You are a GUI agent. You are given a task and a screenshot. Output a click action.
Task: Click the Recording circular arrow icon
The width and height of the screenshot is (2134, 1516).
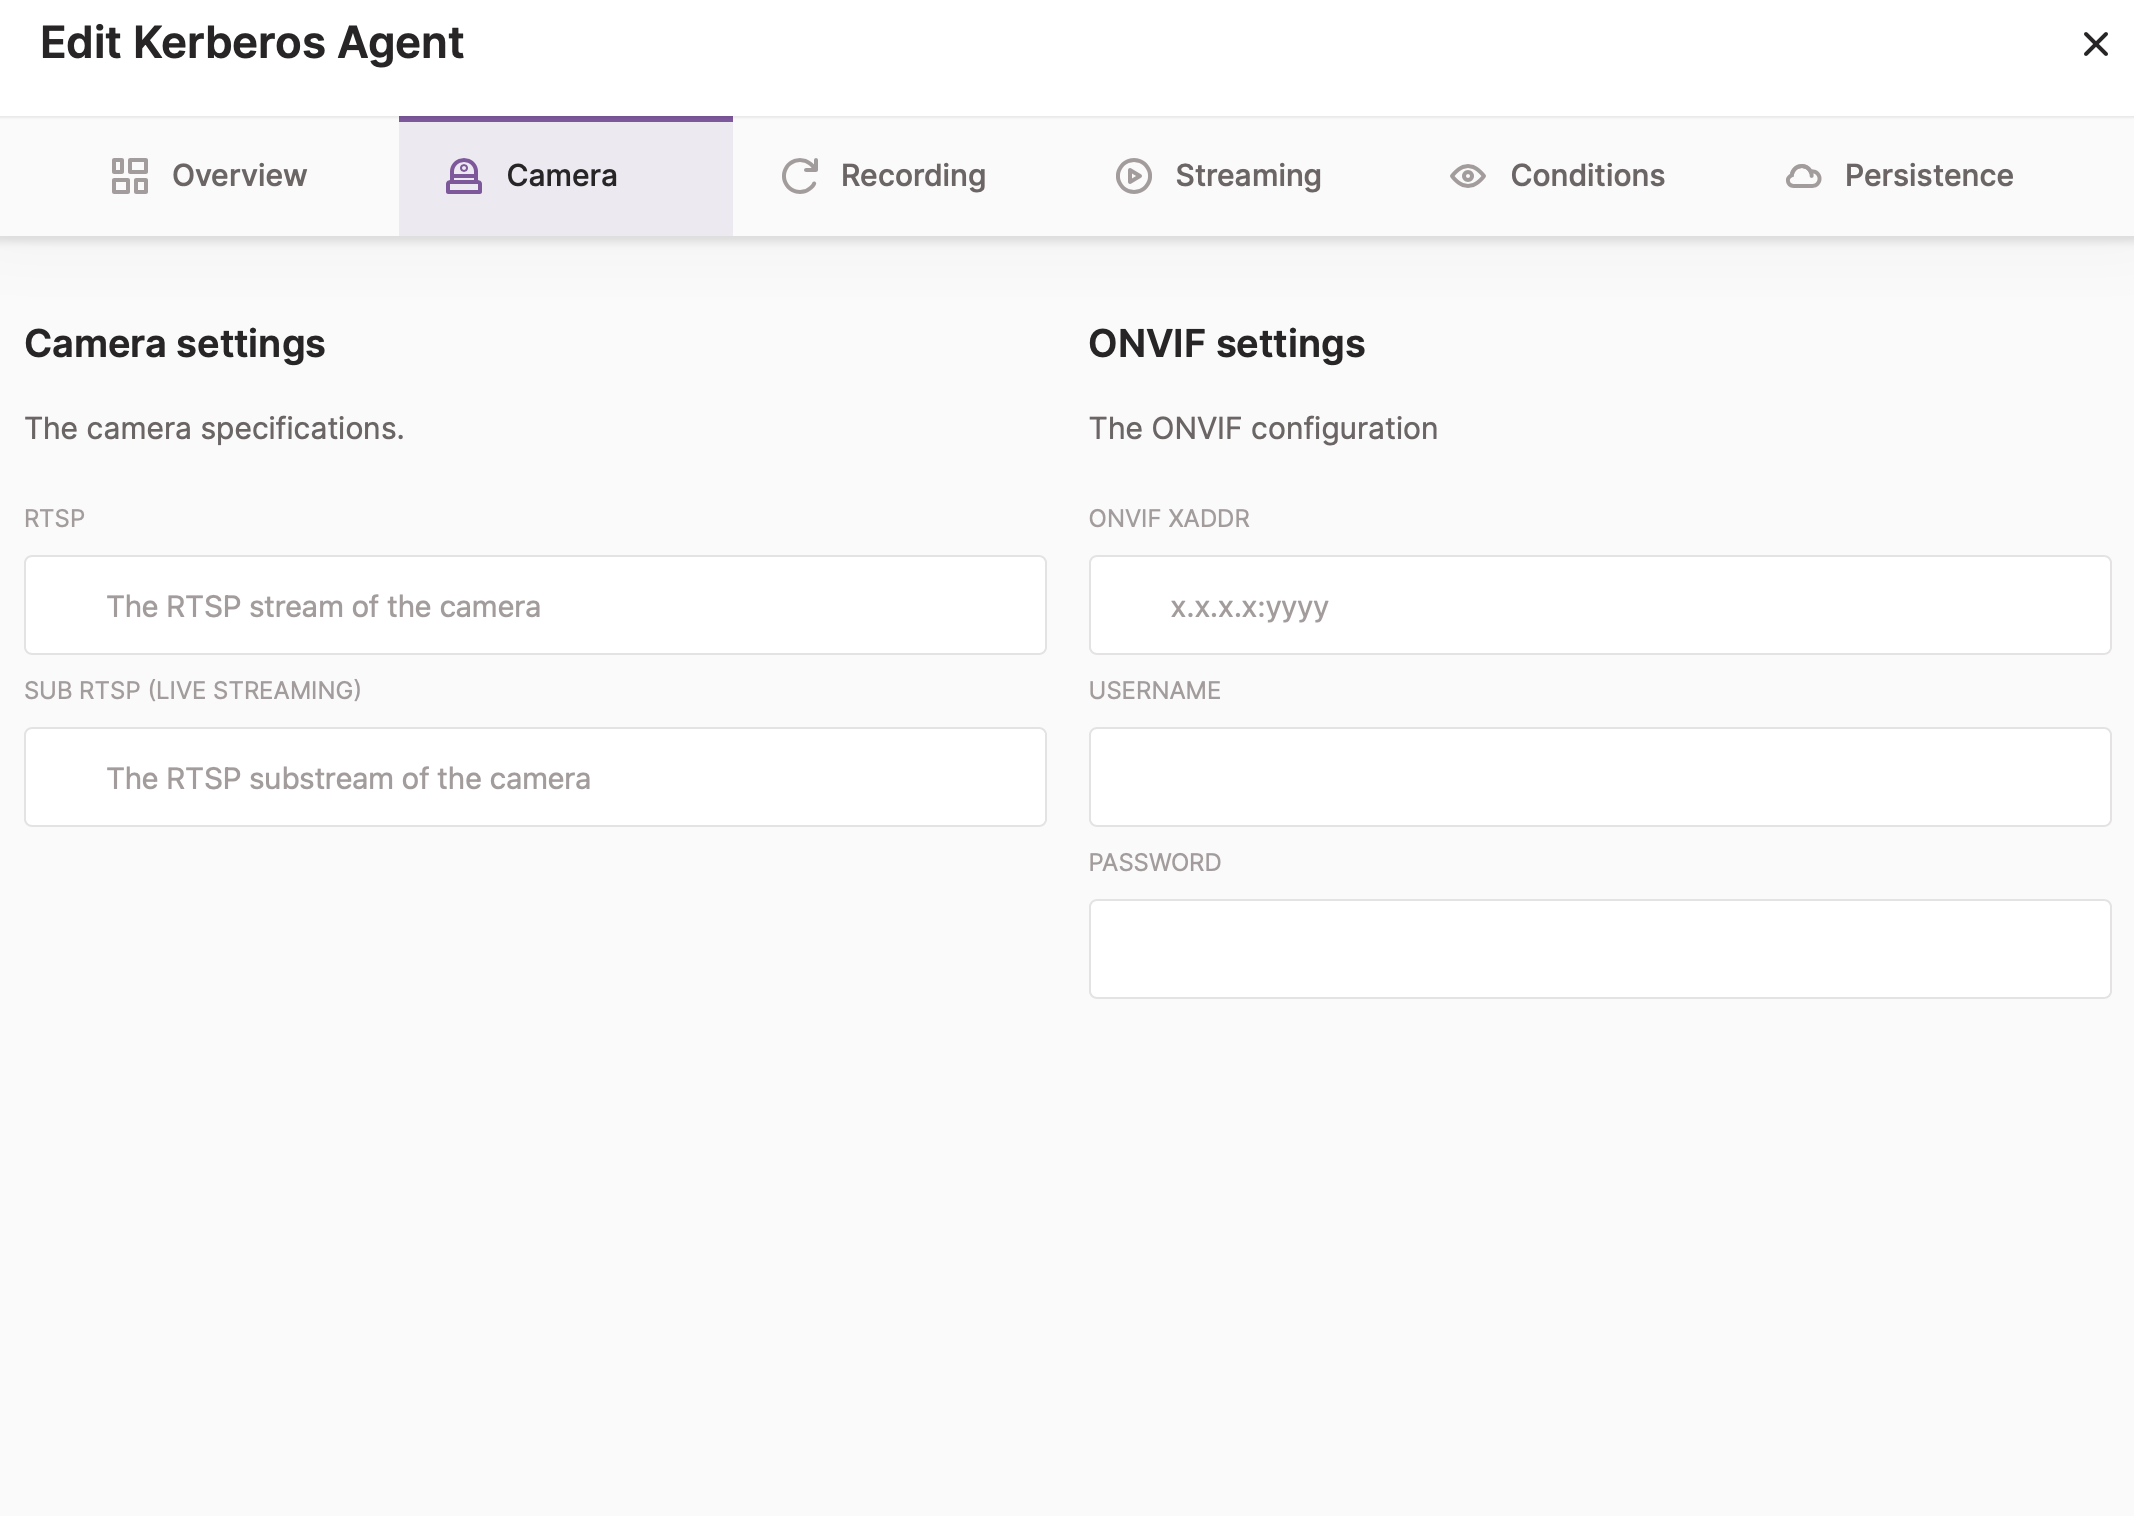[x=799, y=176]
